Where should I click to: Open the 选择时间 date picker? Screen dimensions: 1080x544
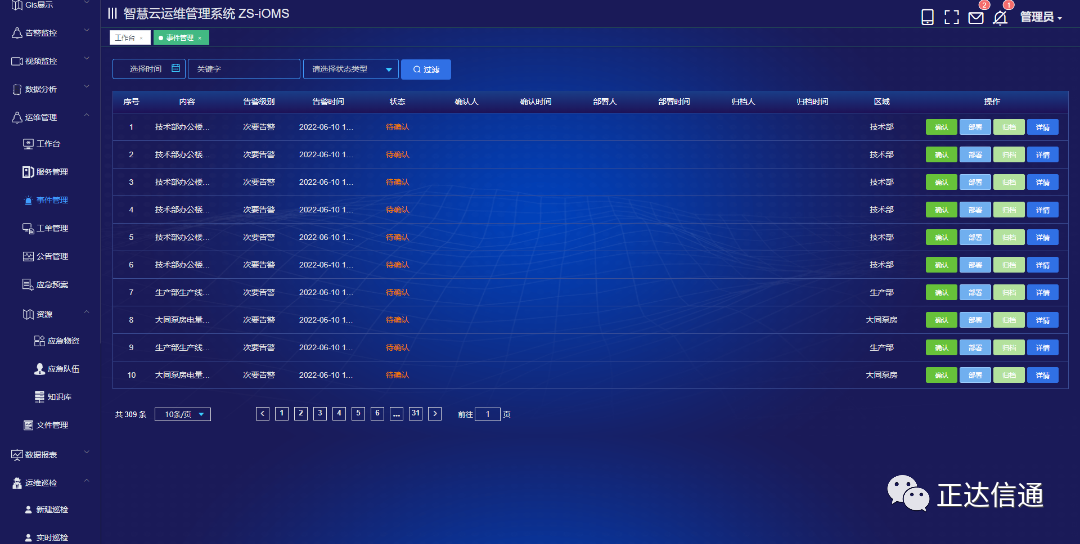[x=149, y=69]
